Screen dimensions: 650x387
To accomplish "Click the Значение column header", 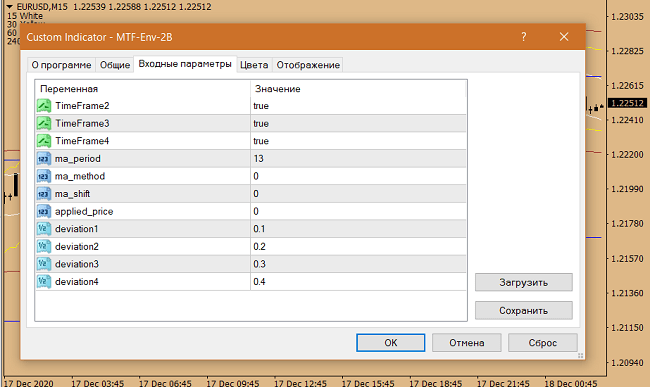I will click(x=358, y=89).
